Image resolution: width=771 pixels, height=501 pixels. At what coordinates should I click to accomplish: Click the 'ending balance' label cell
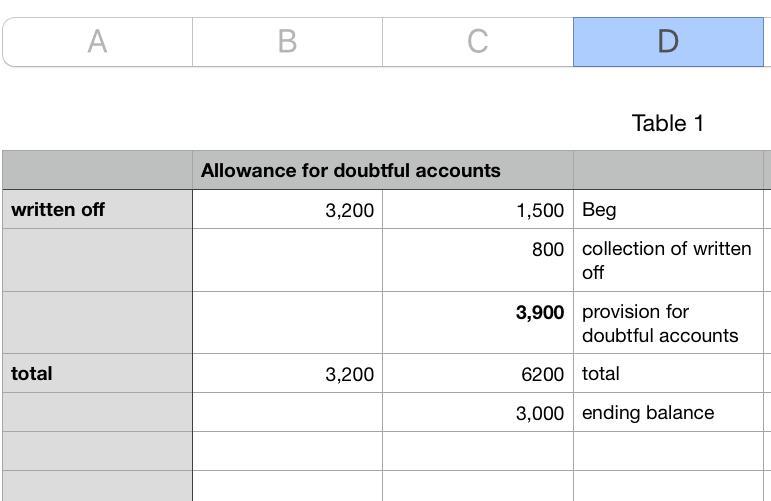point(667,412)
